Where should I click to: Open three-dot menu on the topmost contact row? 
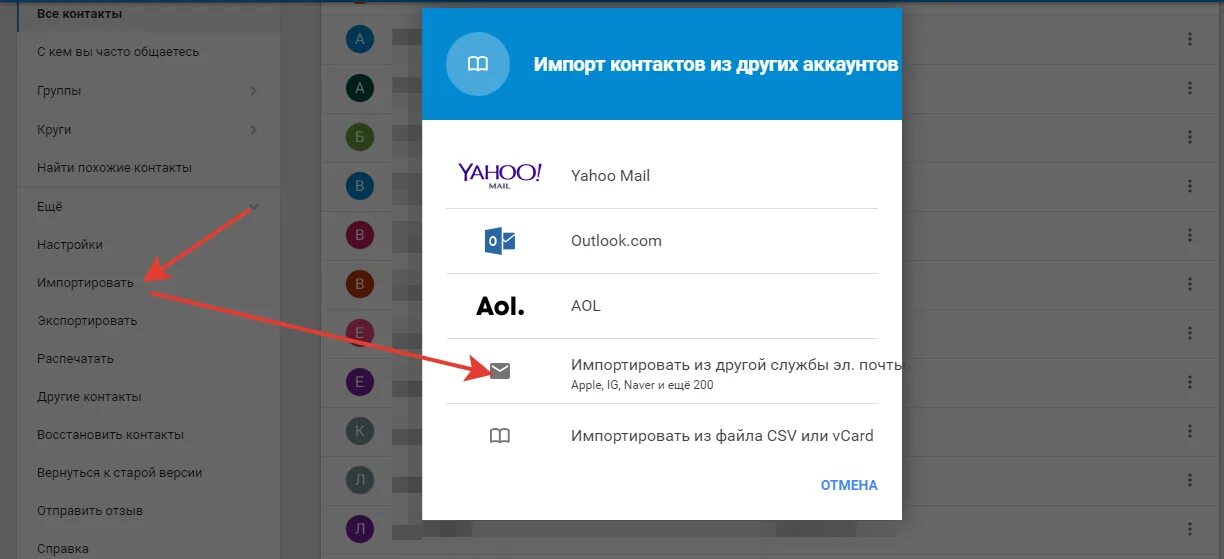(1190, 39)
